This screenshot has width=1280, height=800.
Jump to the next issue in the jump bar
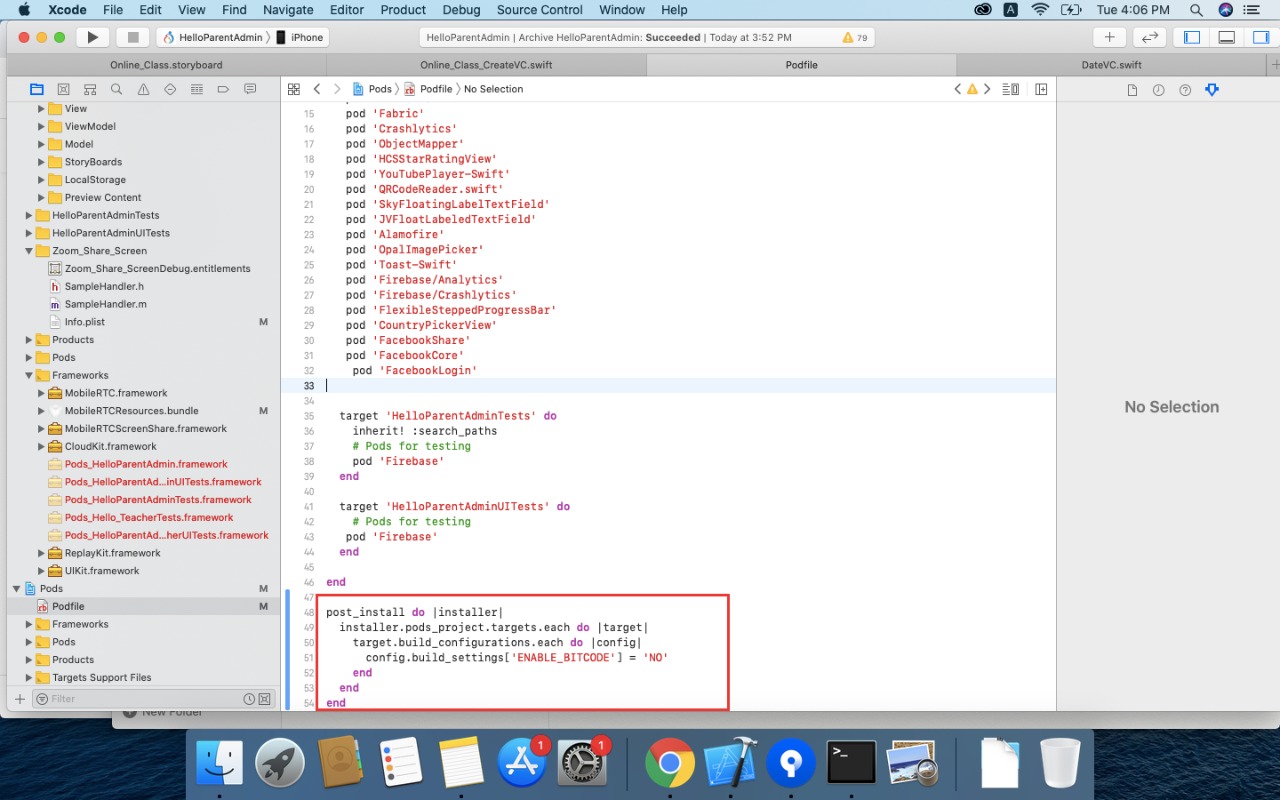pos(987,89)
